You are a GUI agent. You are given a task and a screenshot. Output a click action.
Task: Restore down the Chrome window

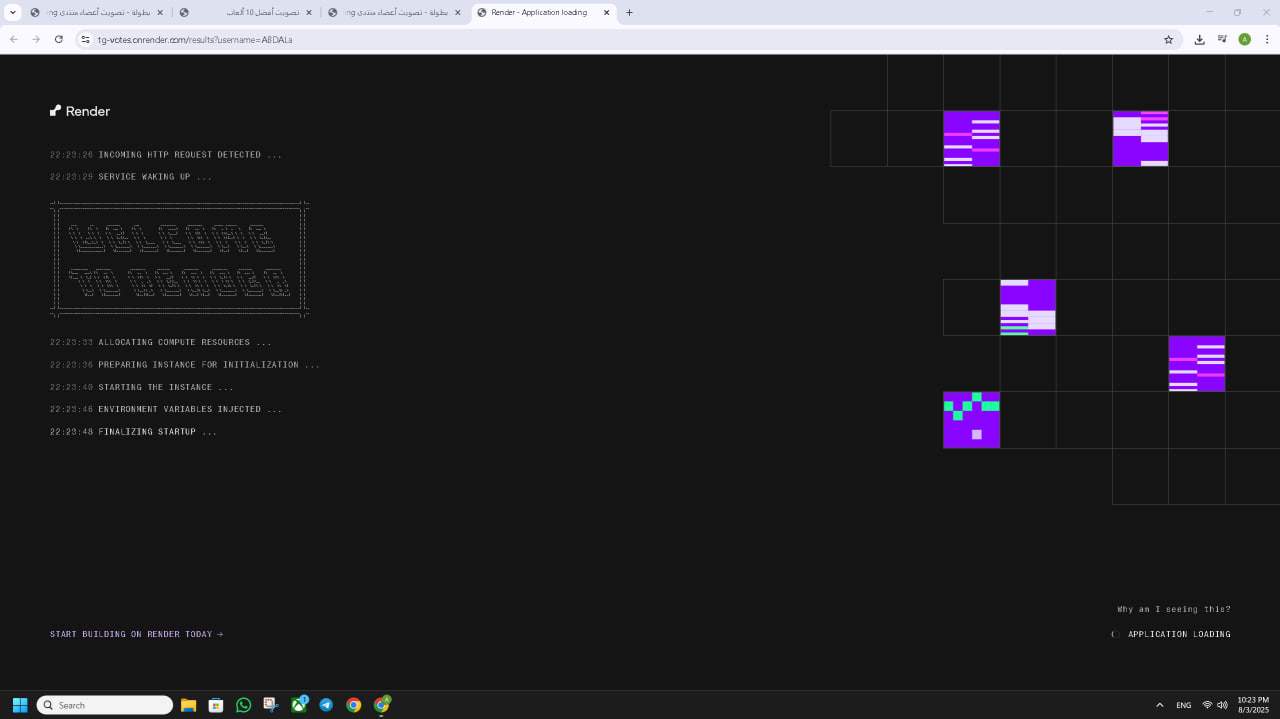1237,13
